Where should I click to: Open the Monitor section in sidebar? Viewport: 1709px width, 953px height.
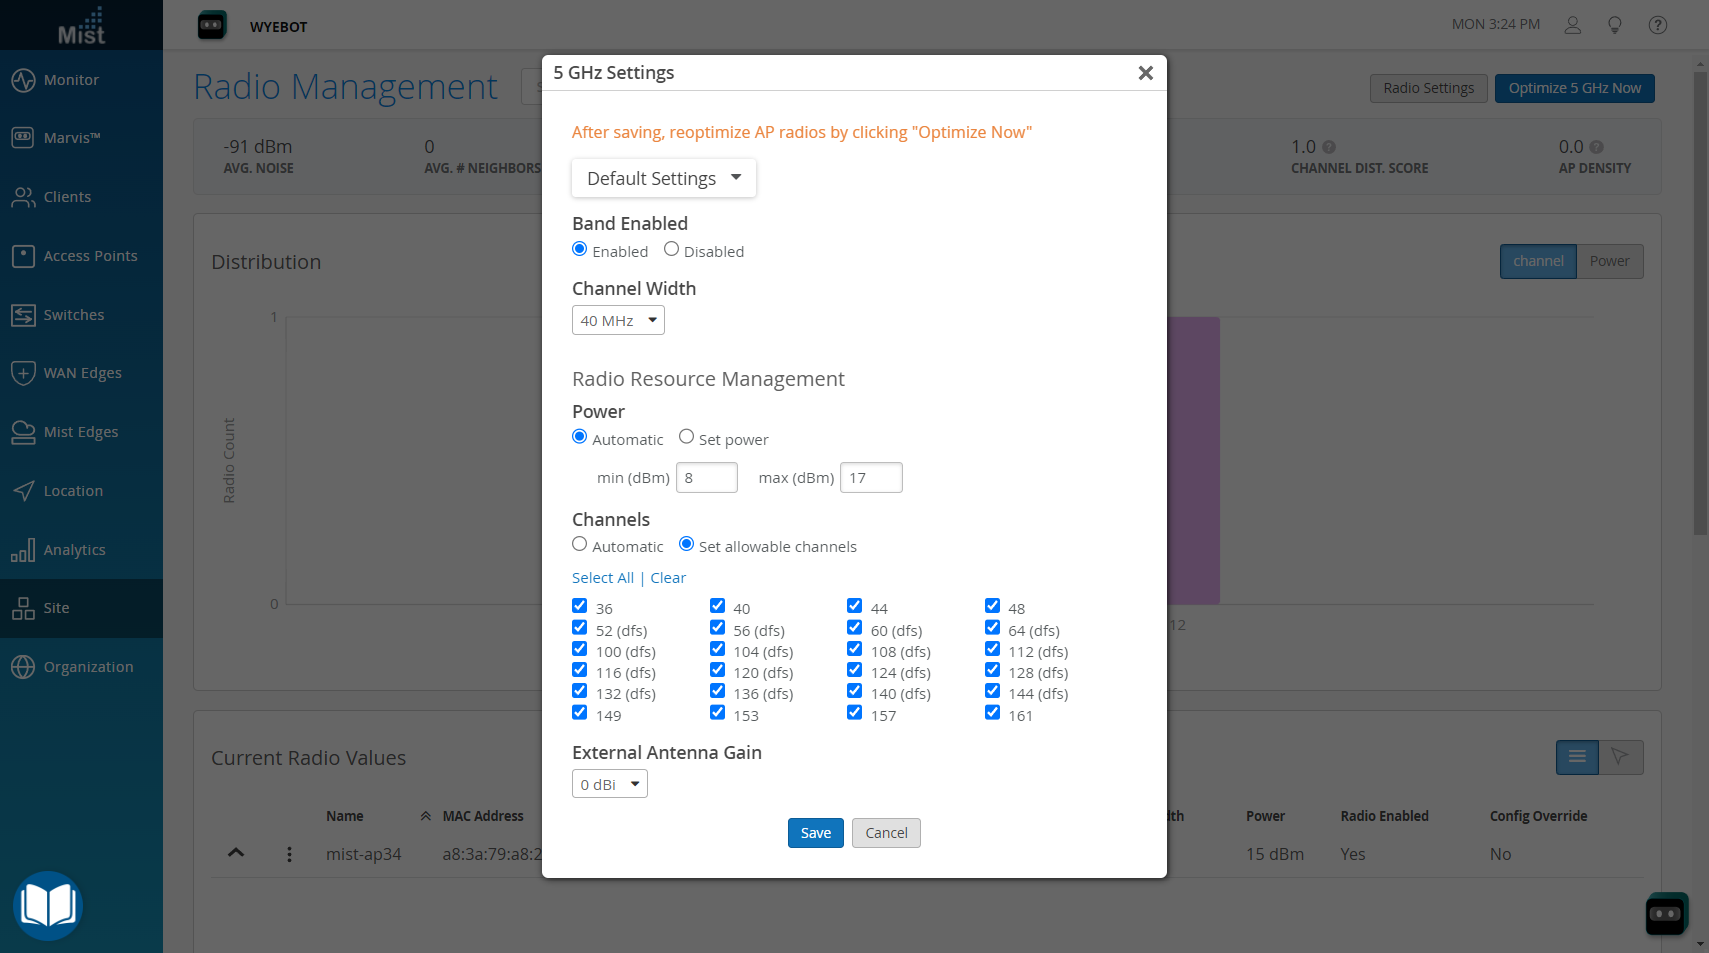tap(71, 80)
